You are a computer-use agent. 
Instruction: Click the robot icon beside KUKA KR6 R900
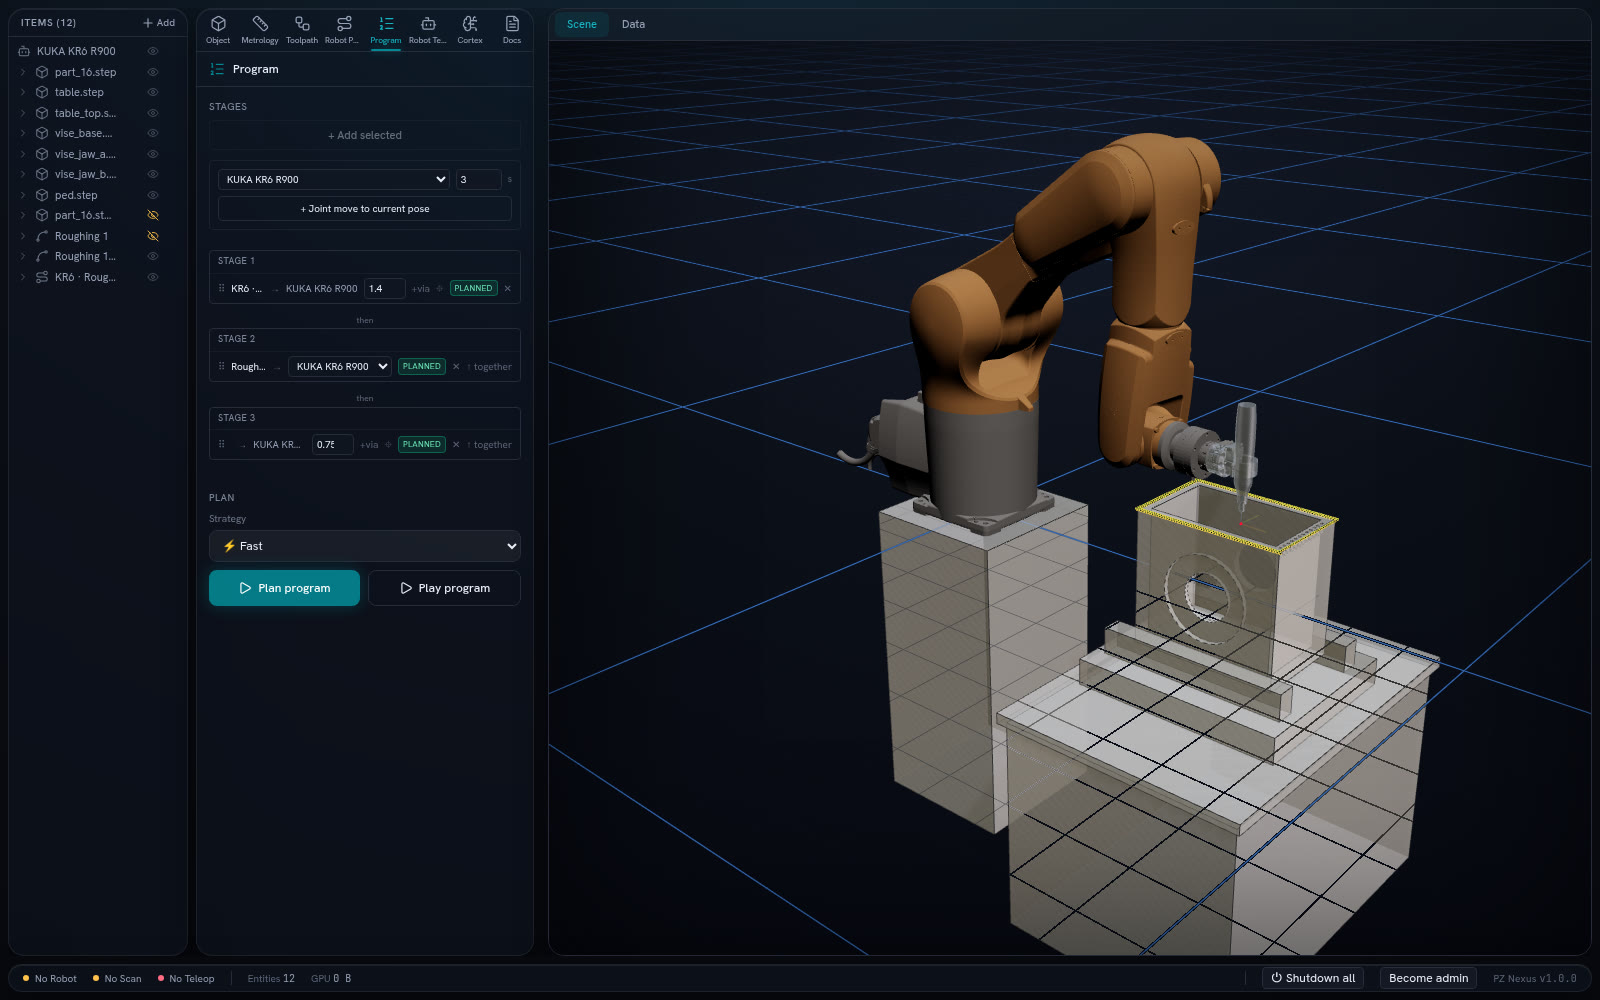24,51
